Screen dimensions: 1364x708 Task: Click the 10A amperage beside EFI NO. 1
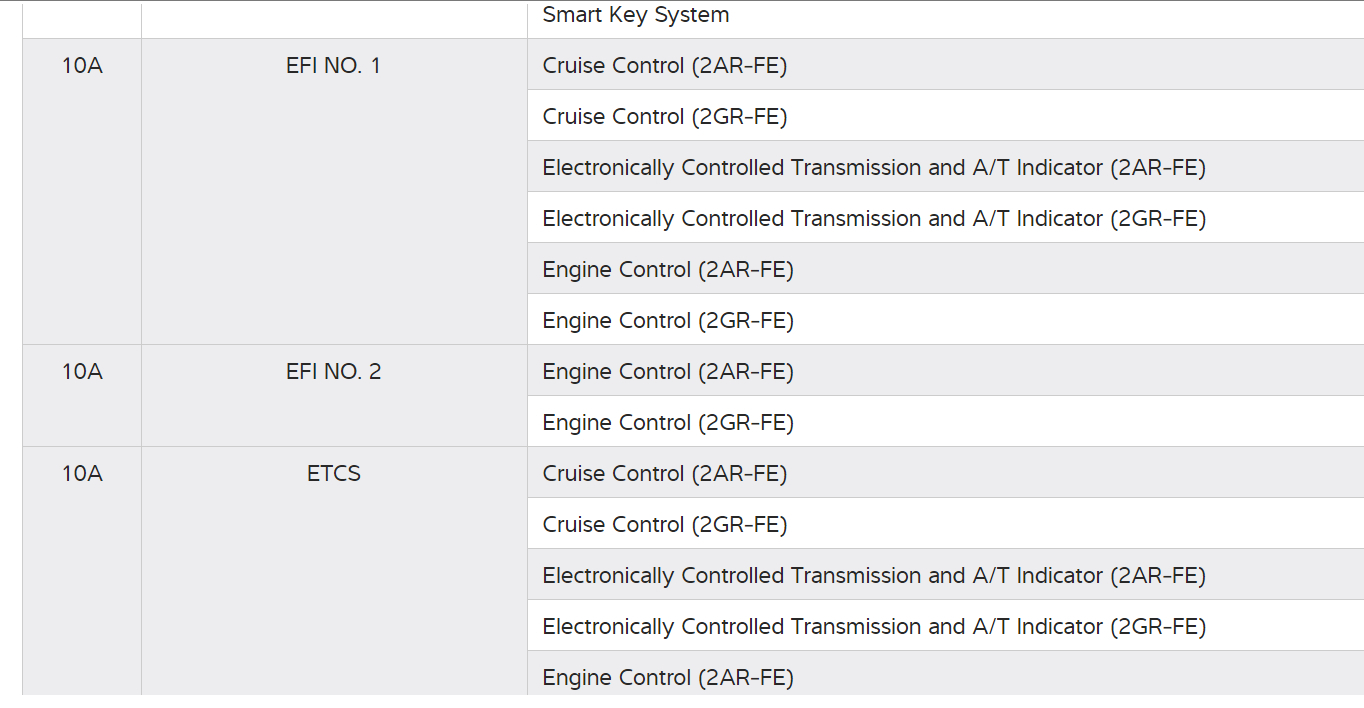(x=82, y=66)
